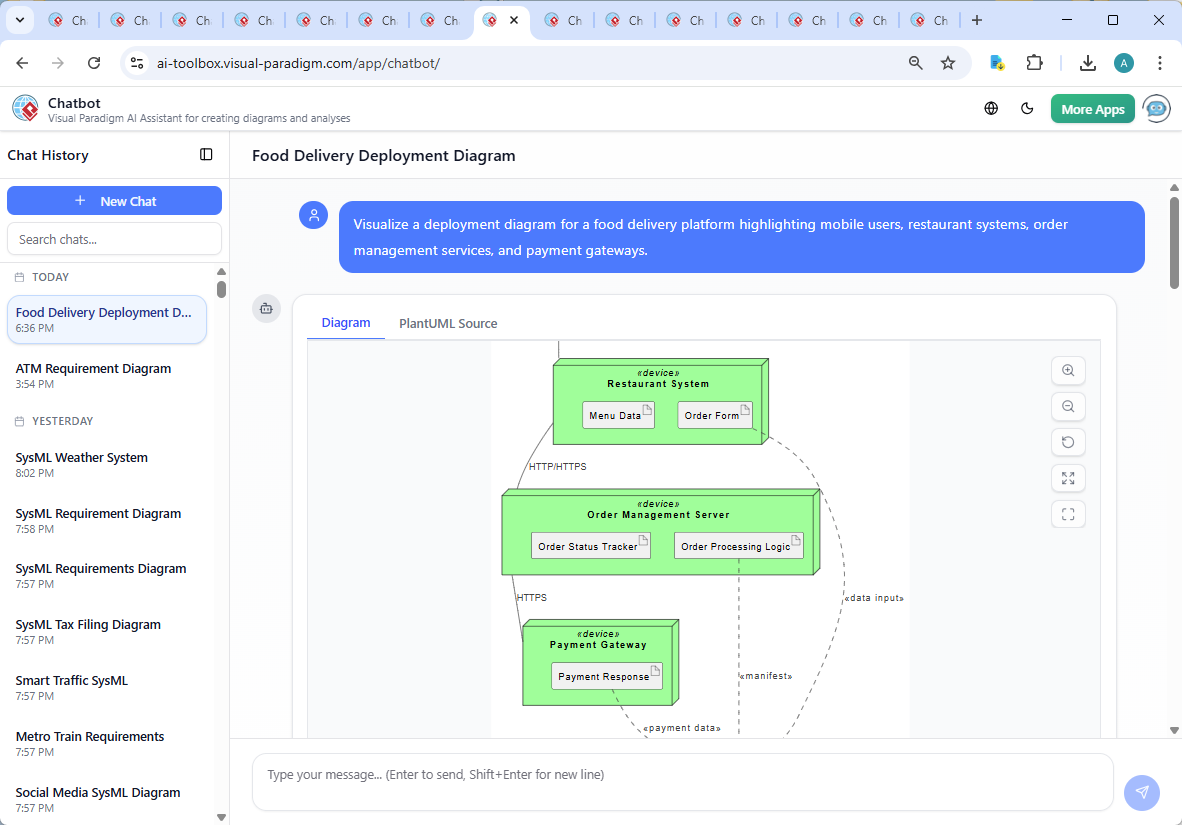Screen dimensions: 1182x825
Task: Open the language selector globe icon
Action: 991,108
